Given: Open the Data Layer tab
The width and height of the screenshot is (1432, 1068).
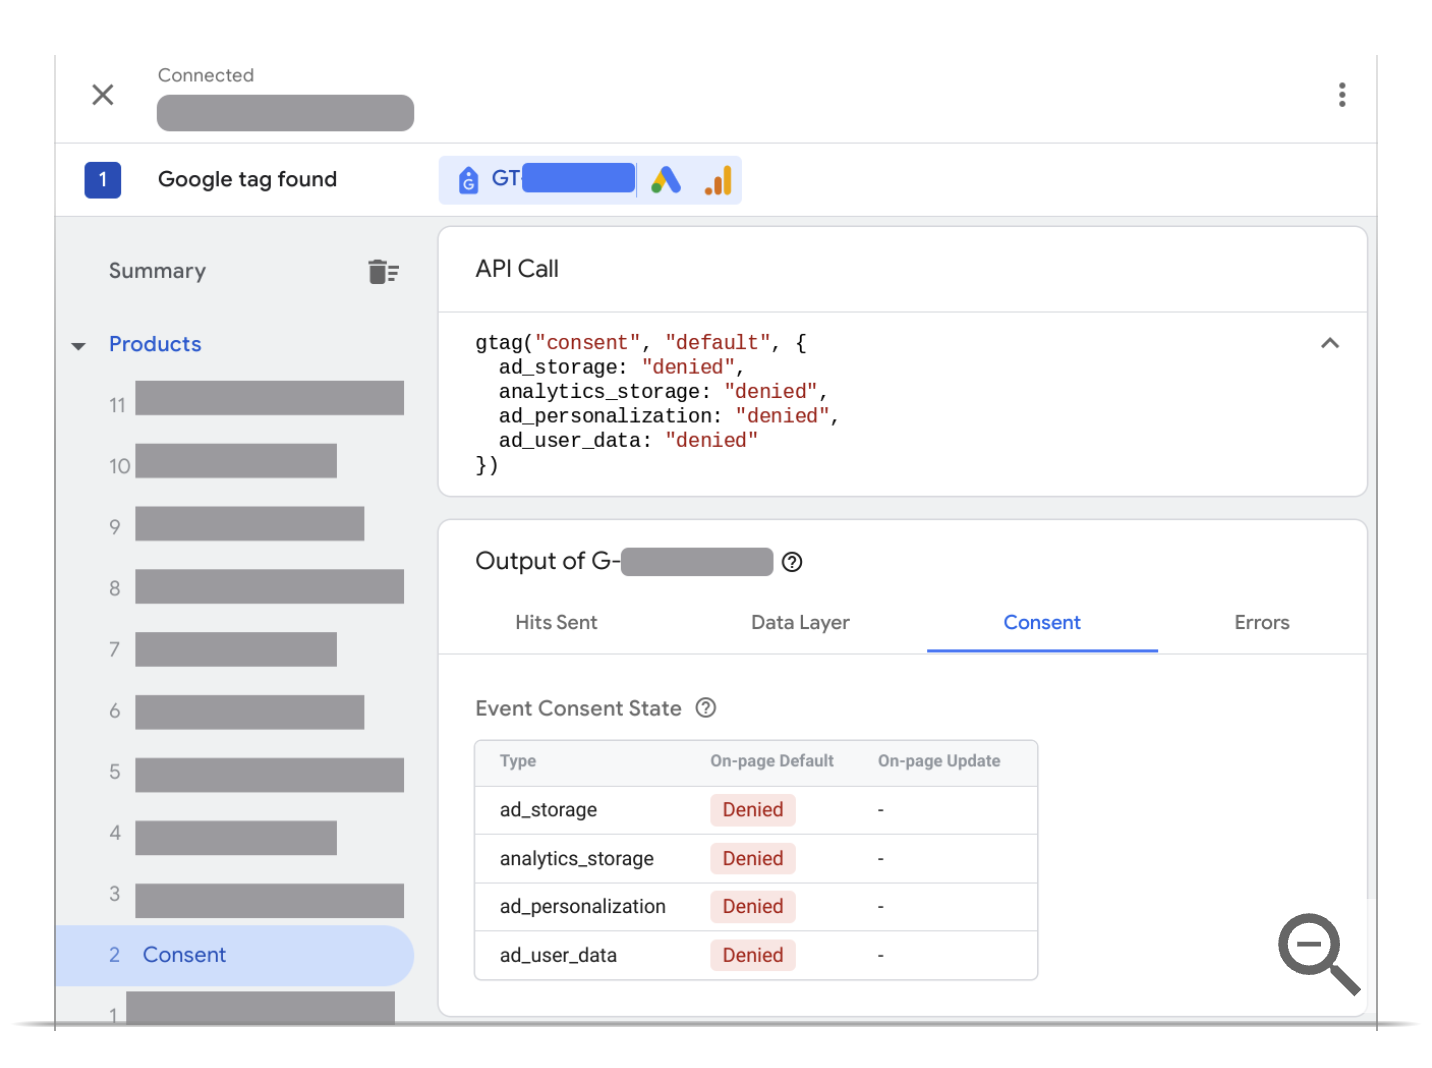Looking at the screenshot, I should [x=800, y=622].
